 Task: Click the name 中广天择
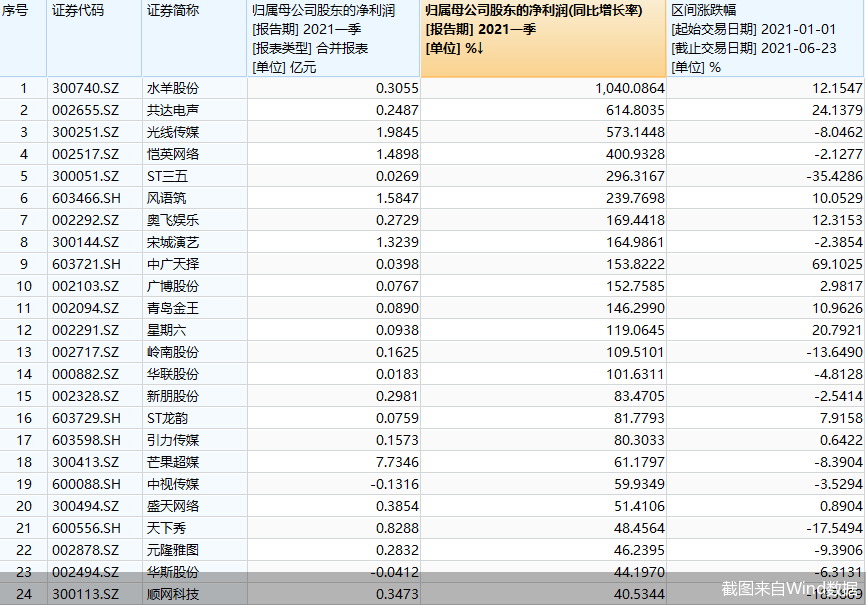click(x=173, y=264)
